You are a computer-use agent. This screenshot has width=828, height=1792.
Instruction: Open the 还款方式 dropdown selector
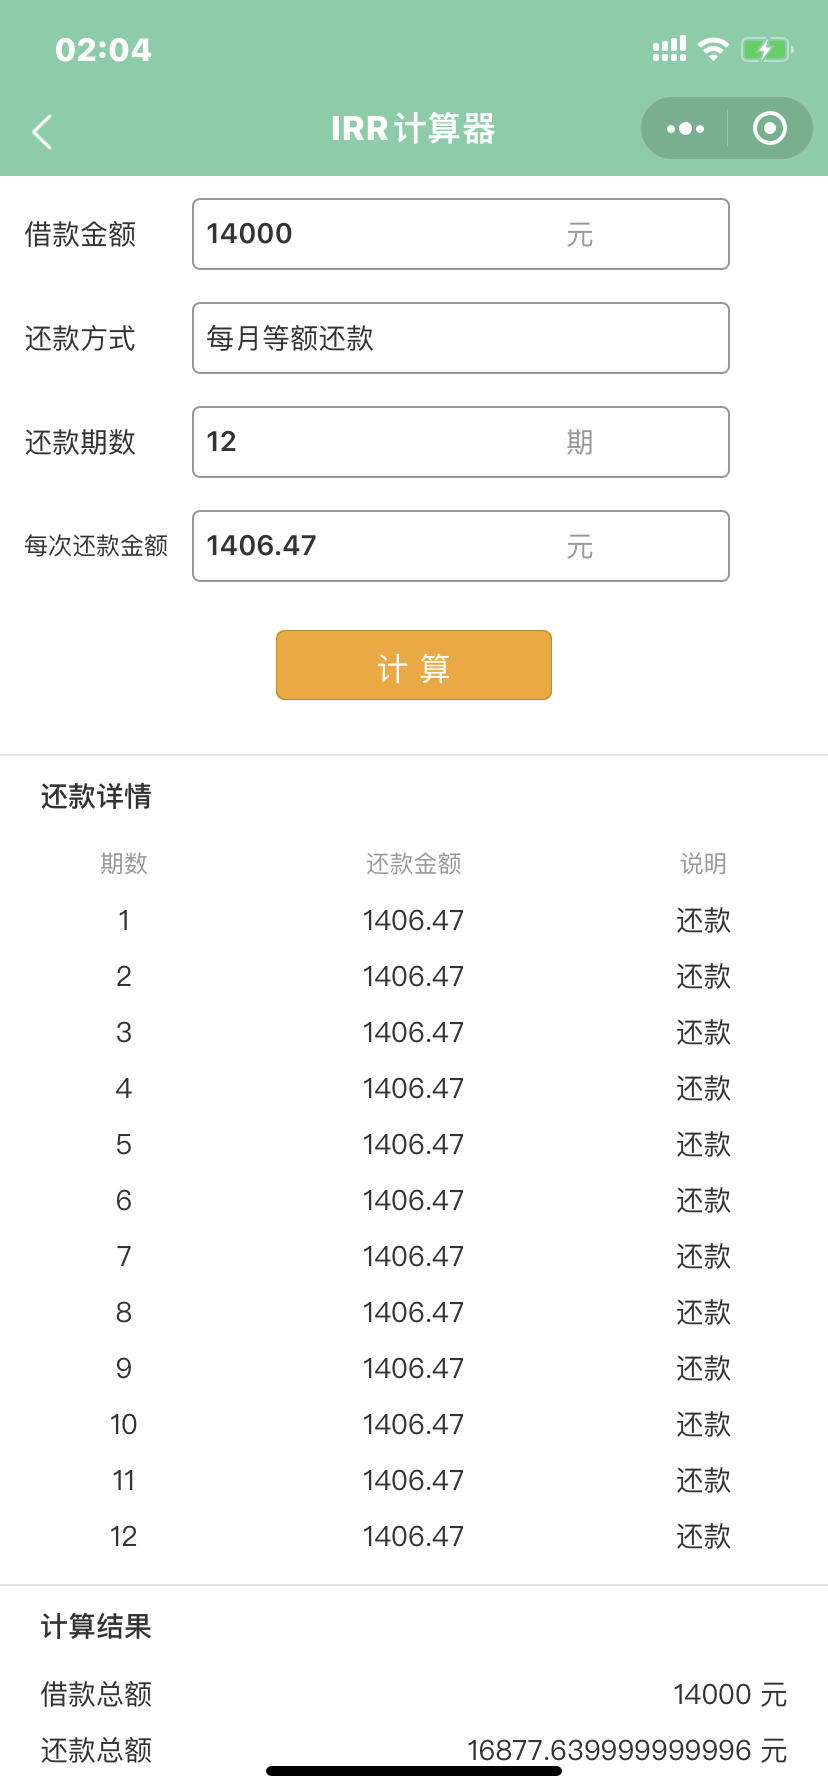(461, 338)
